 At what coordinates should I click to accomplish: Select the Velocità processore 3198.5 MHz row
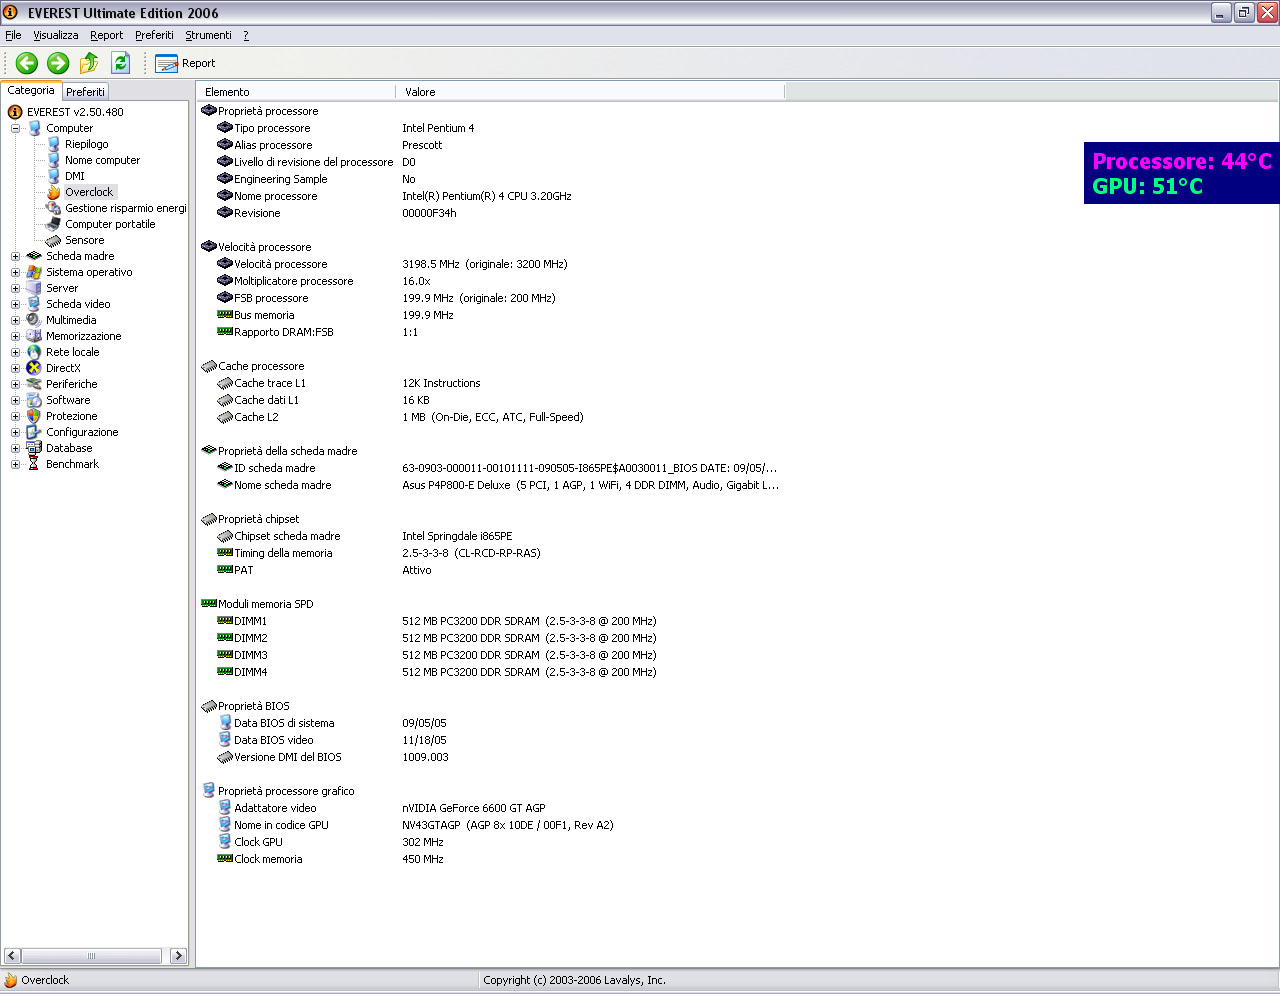[490, 264]
